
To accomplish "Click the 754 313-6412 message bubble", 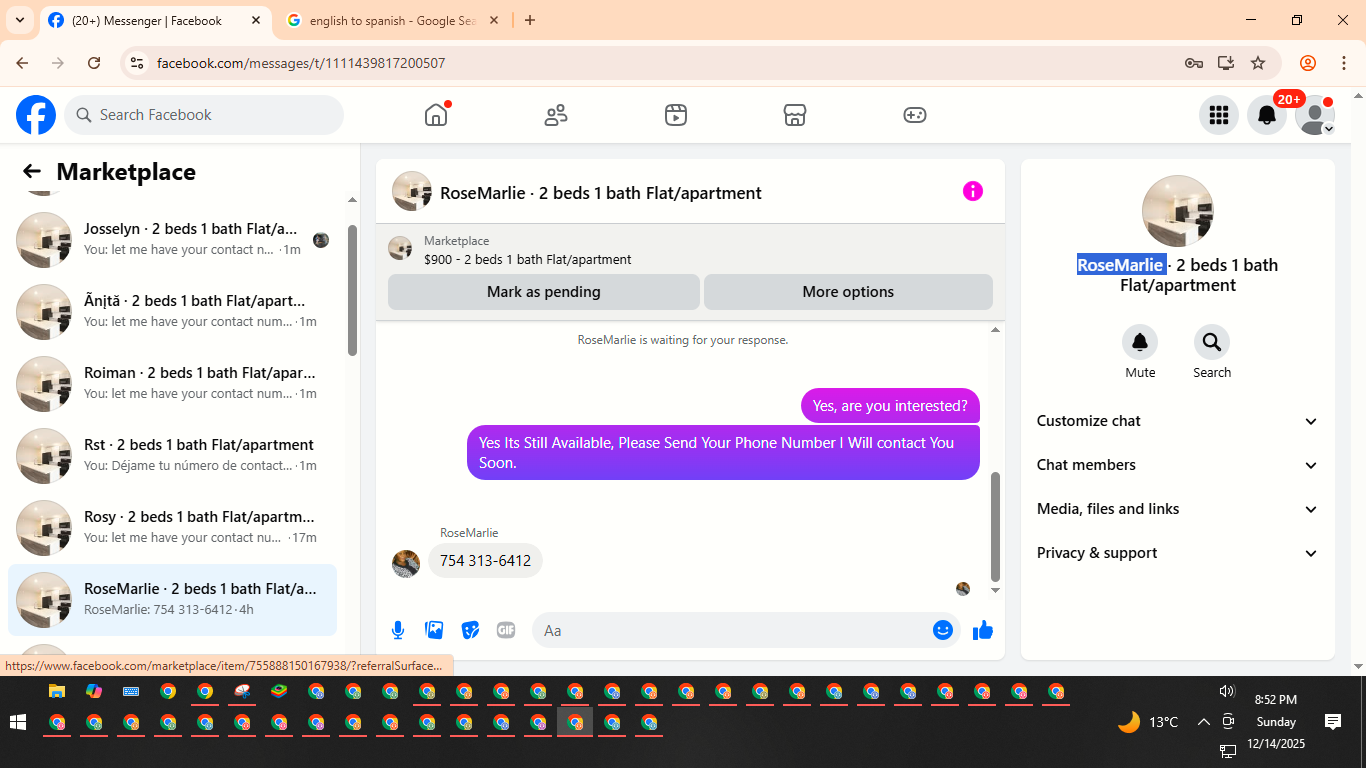I will click(485, 560).
